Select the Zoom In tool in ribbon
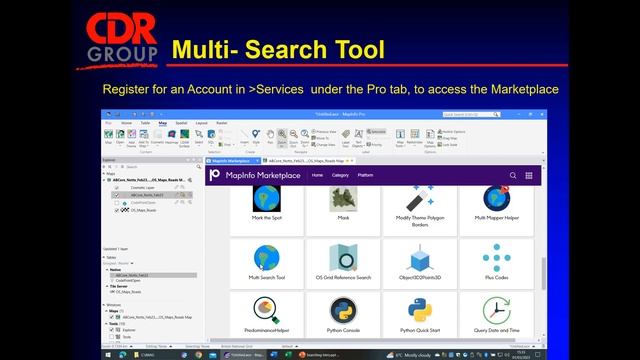This screenshot has height=360, width=640. click(x=282, y=138)
